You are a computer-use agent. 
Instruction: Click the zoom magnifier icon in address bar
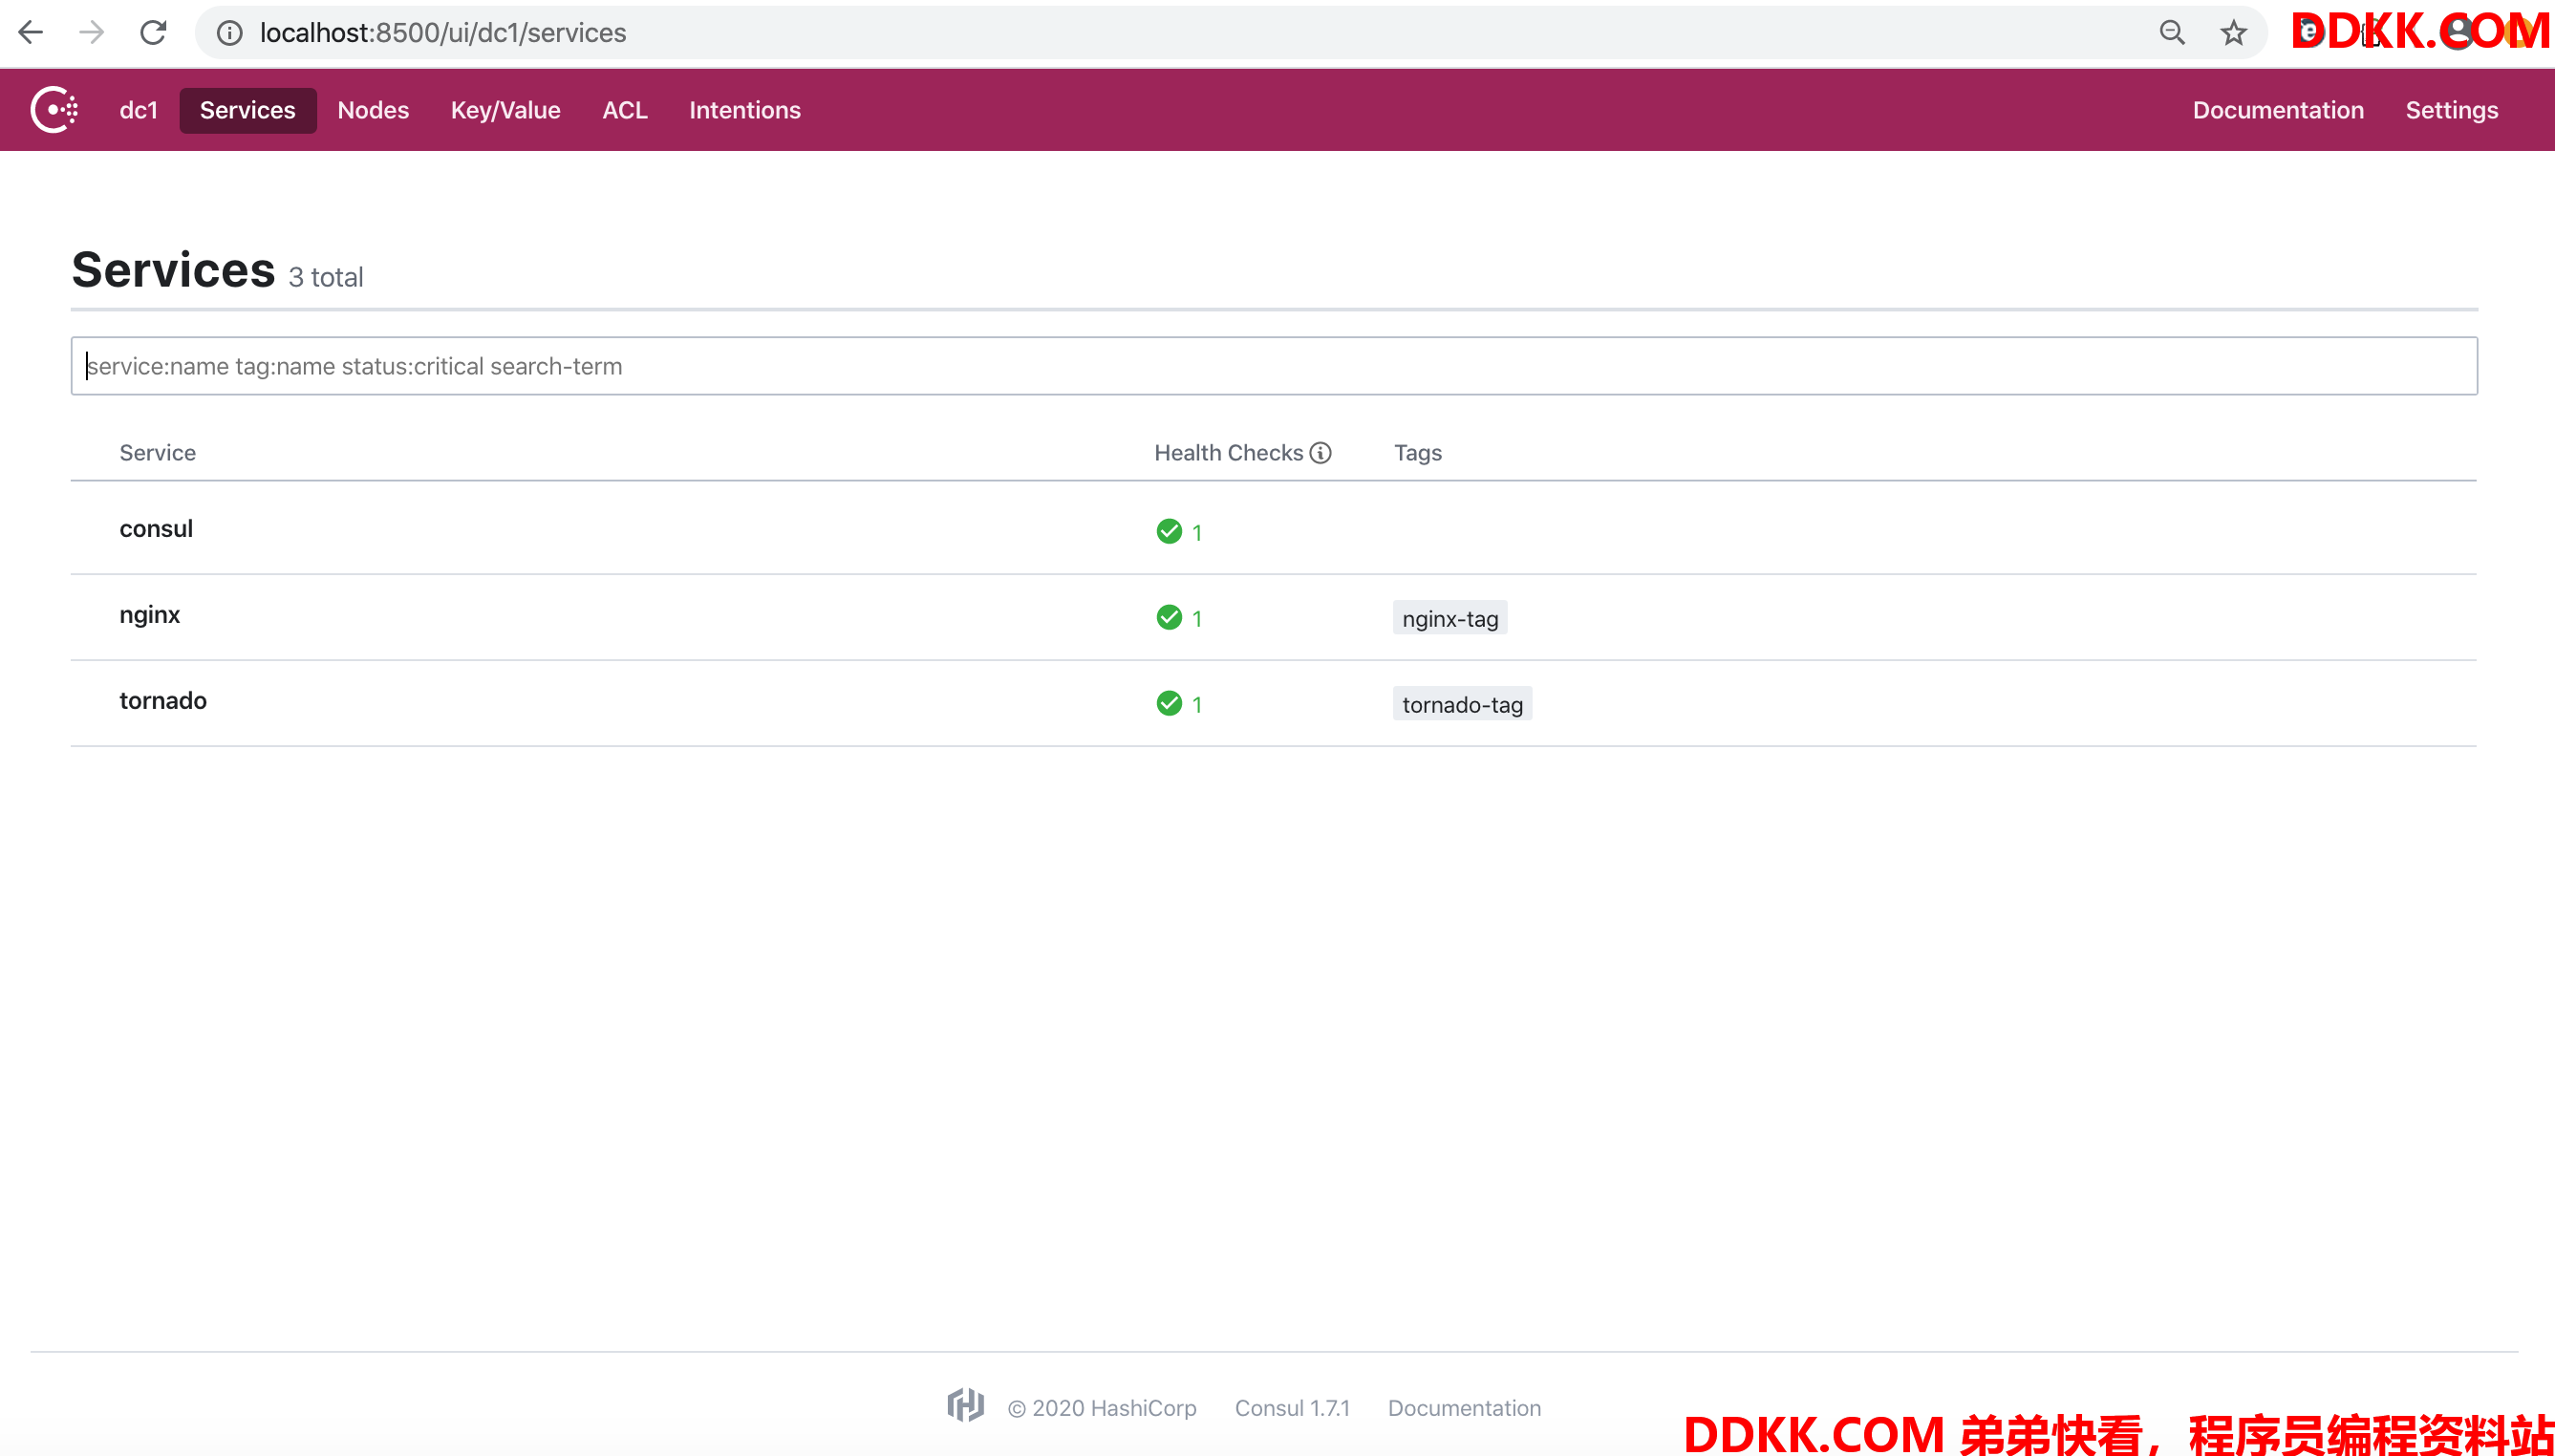2171,33
